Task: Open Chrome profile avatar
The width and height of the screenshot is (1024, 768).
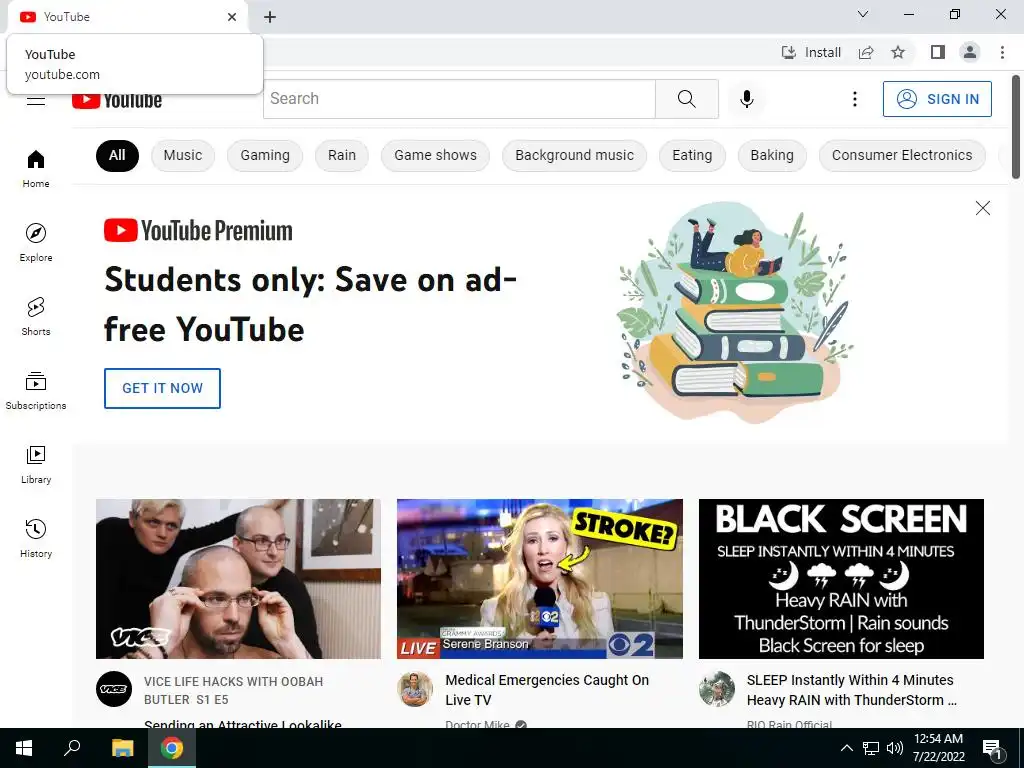Action: (970, 52)
